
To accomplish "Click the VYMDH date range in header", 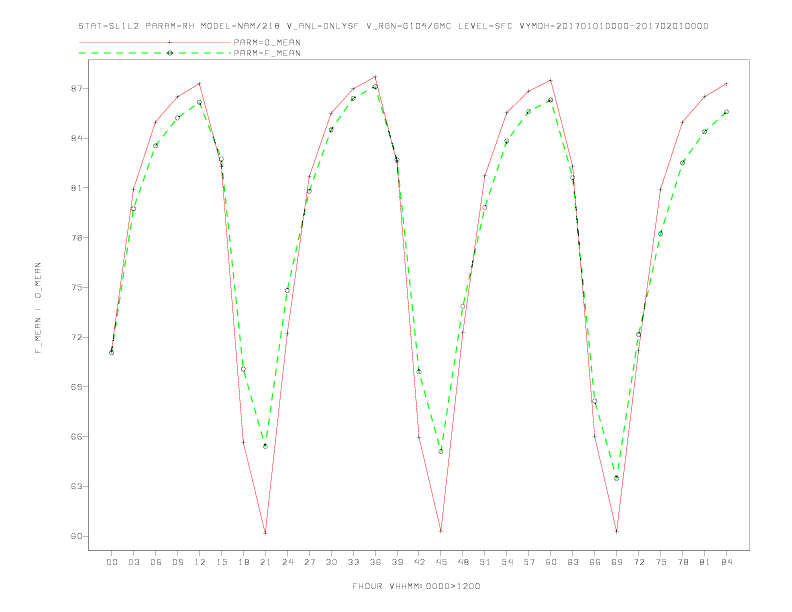I will [614, 26].
